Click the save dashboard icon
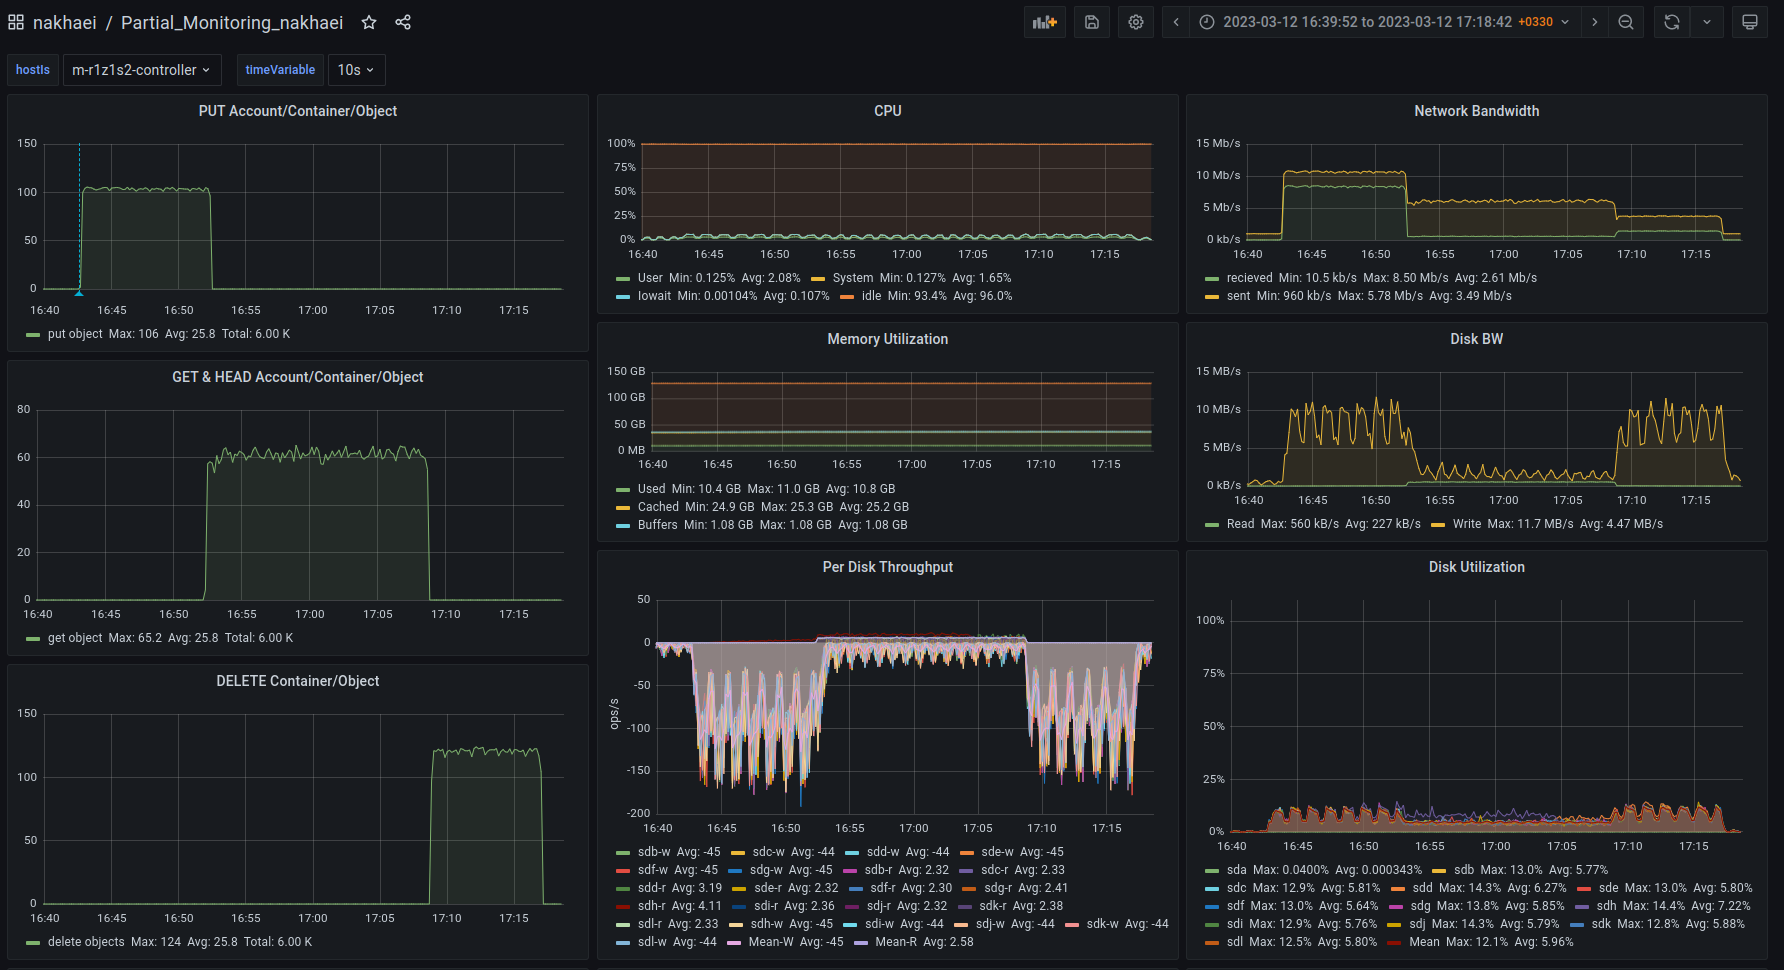Image resolution: width=1784 pixels, height=970 pixels. [1092, 22]
